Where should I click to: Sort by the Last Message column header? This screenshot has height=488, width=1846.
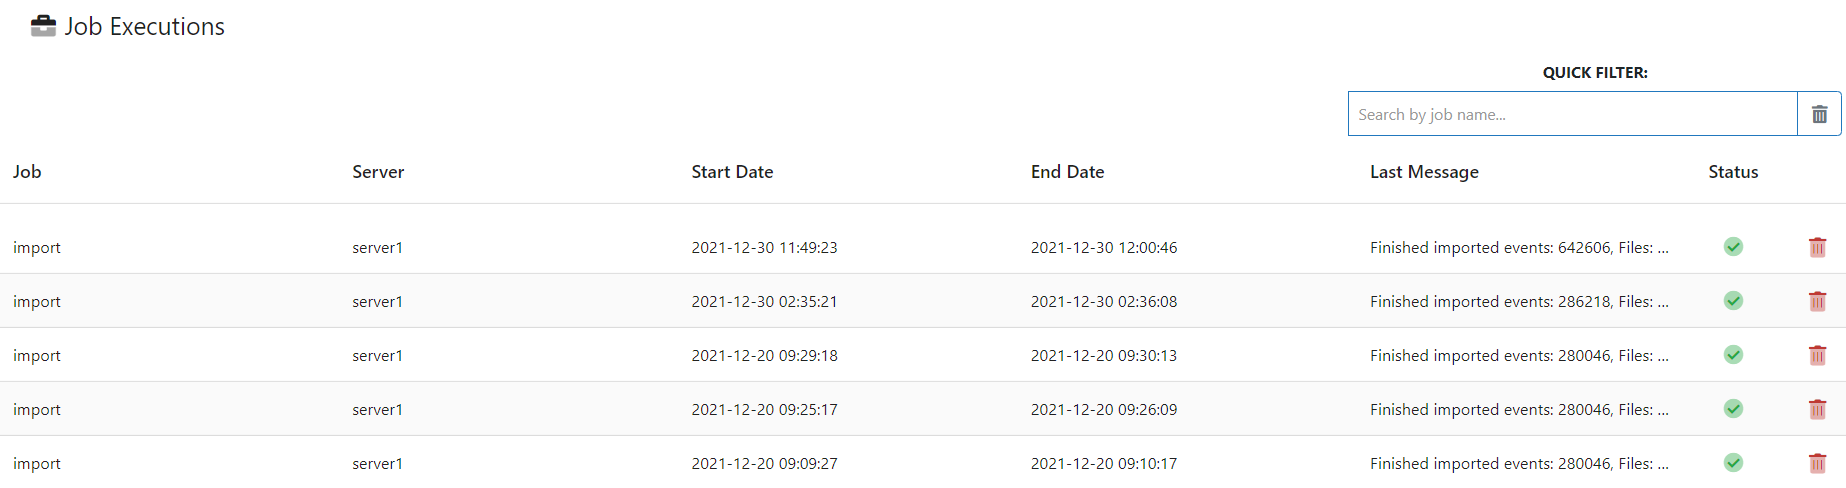coord(1424,172)
